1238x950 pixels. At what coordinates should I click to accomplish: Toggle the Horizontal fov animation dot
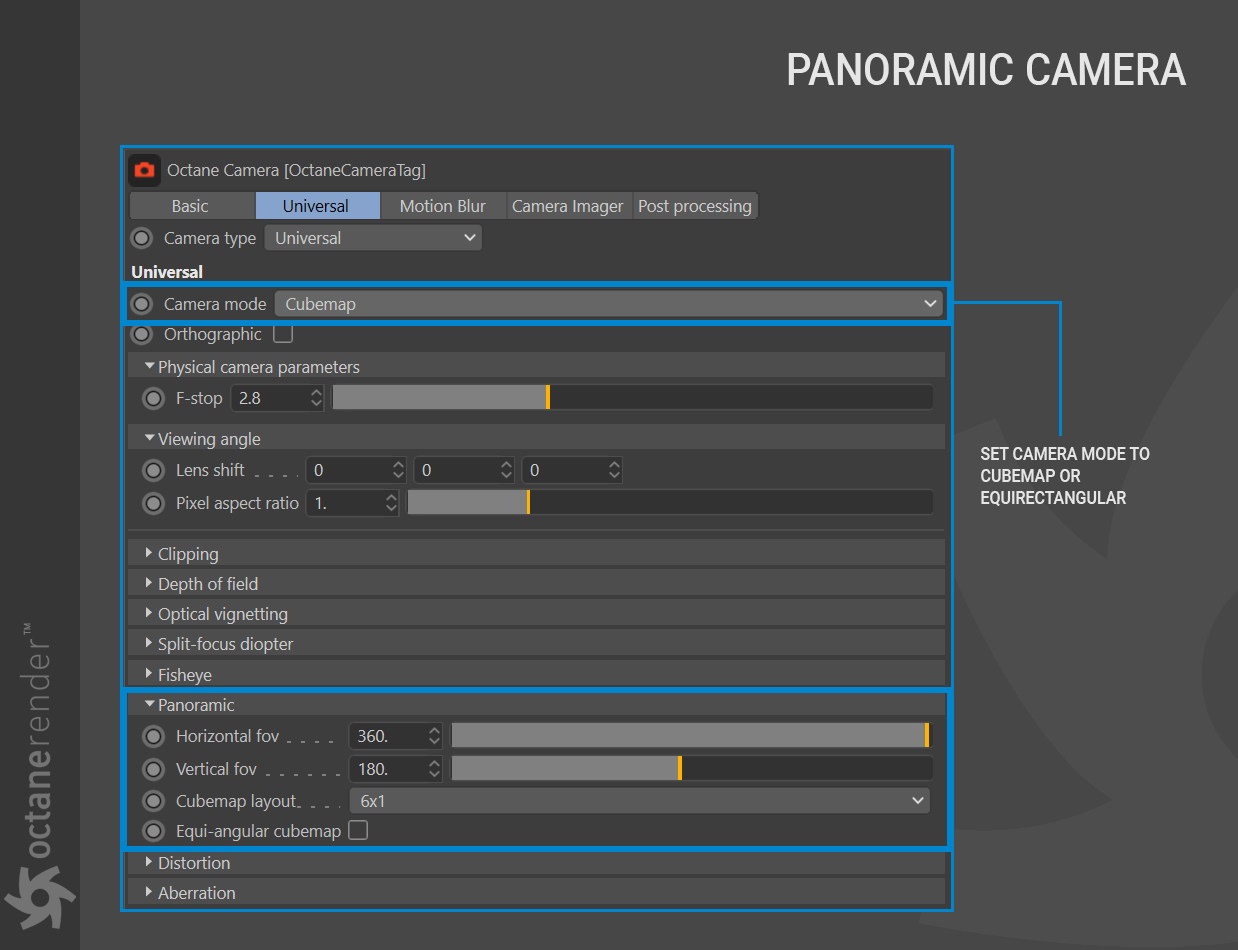point(153,737)
